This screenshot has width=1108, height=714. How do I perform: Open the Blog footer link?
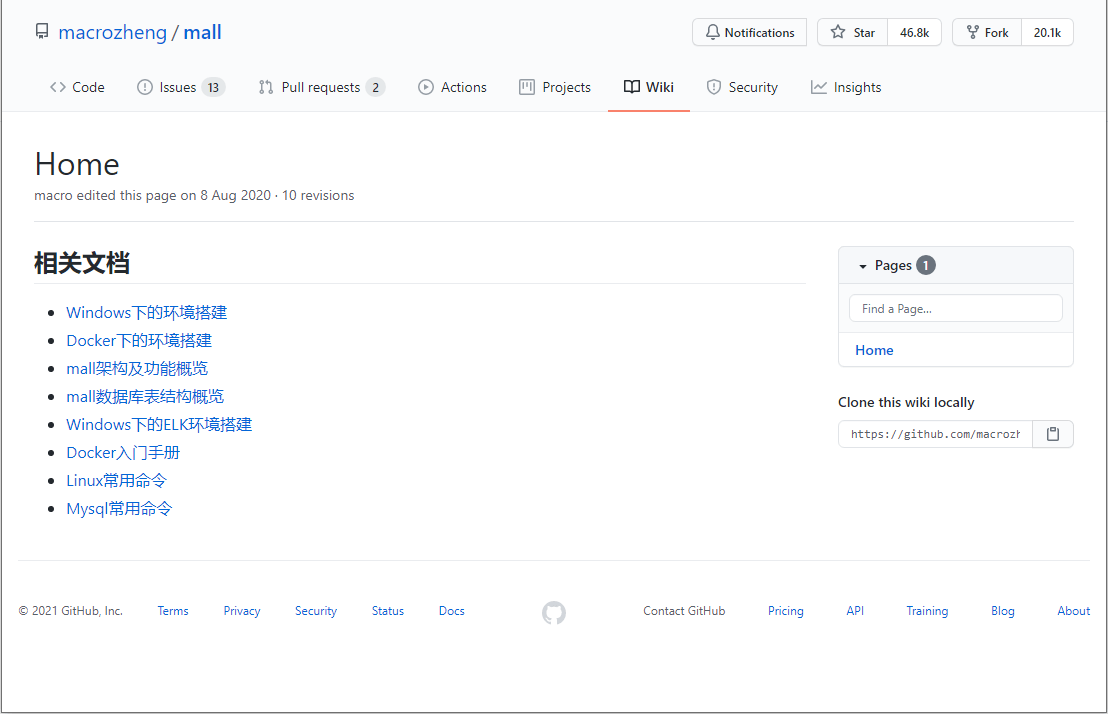point(1003,611)
